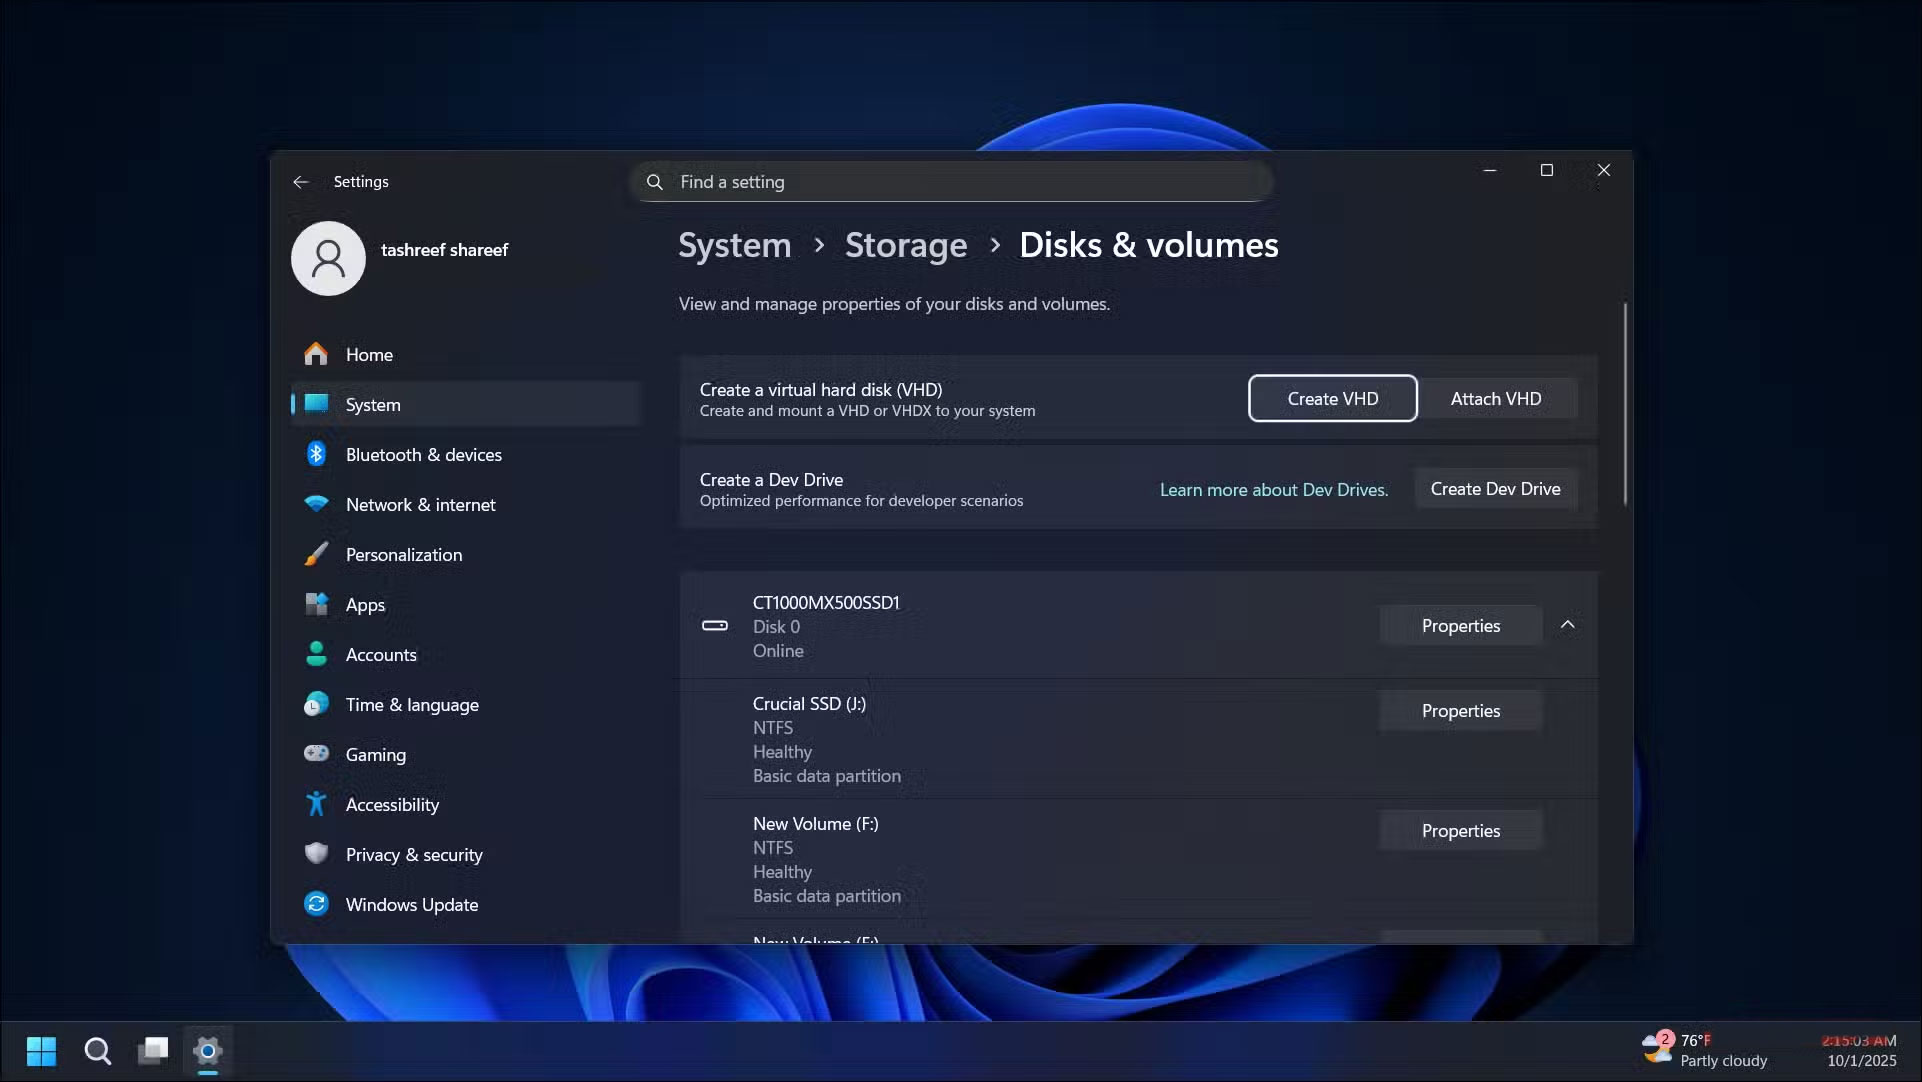Open Properties for Crucial SSD (J:)
The width and height of the screenshot is (1922, 1082).
point(1460,710)
